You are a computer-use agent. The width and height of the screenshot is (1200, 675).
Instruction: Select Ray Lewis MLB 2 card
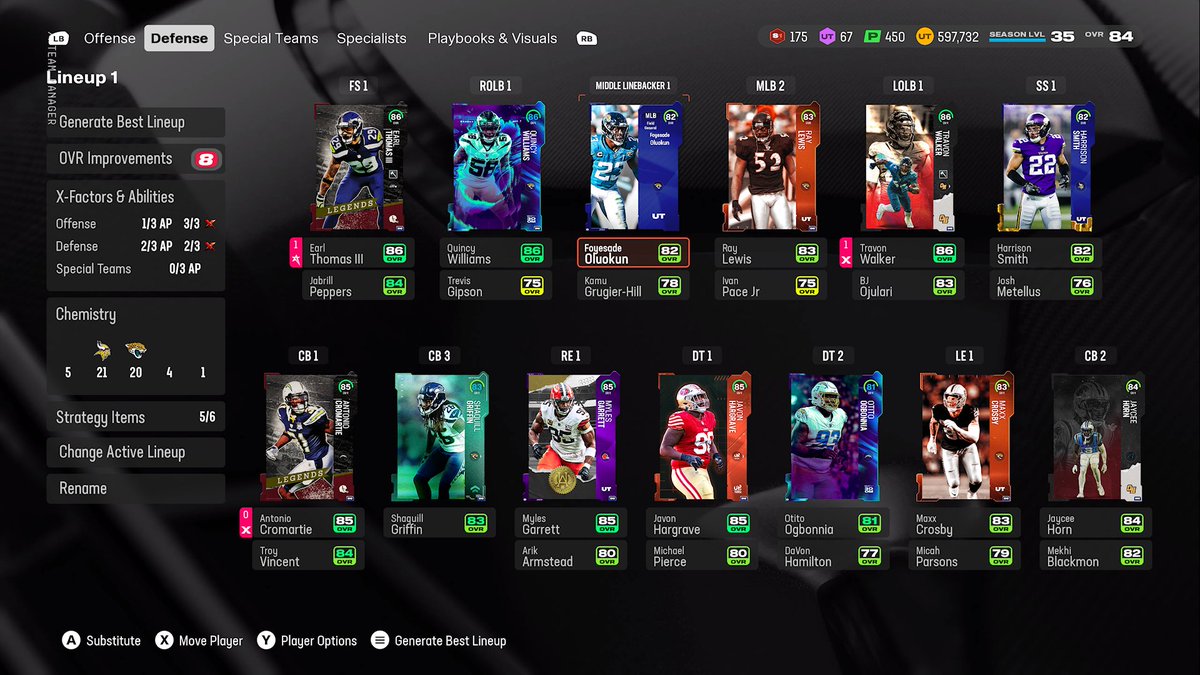(x=771, y=167)
